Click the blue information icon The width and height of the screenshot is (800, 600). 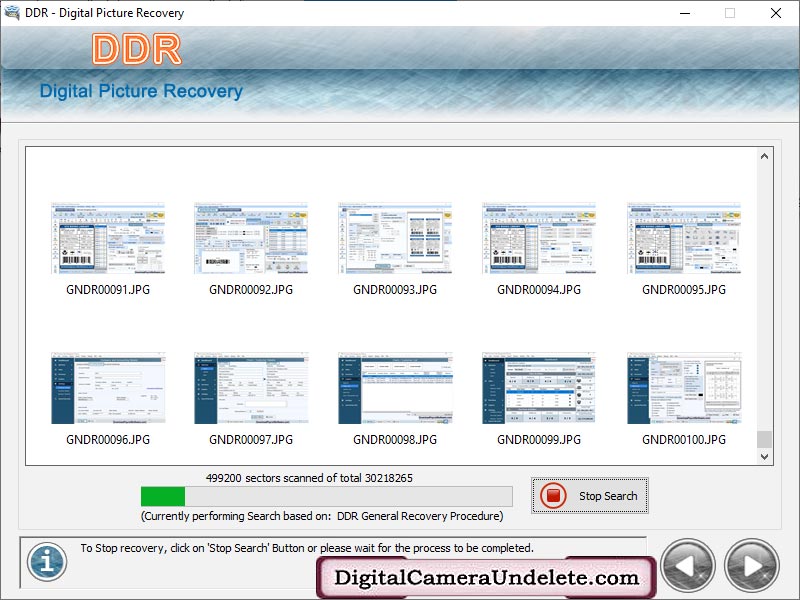click(x=47, y=562)
